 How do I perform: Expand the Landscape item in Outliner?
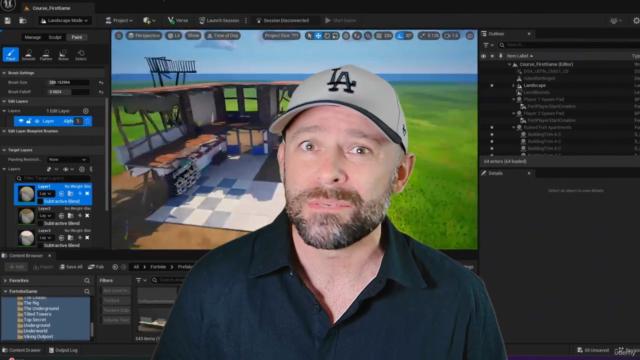click(x=513, y=85)
